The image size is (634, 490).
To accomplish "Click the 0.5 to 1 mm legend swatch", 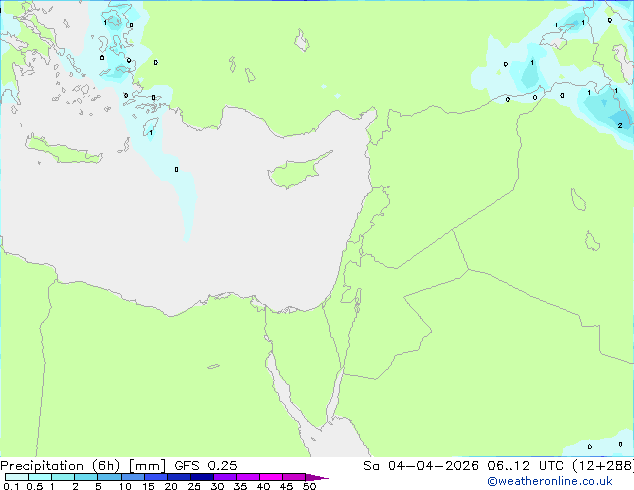I will (x=40, y=477).
